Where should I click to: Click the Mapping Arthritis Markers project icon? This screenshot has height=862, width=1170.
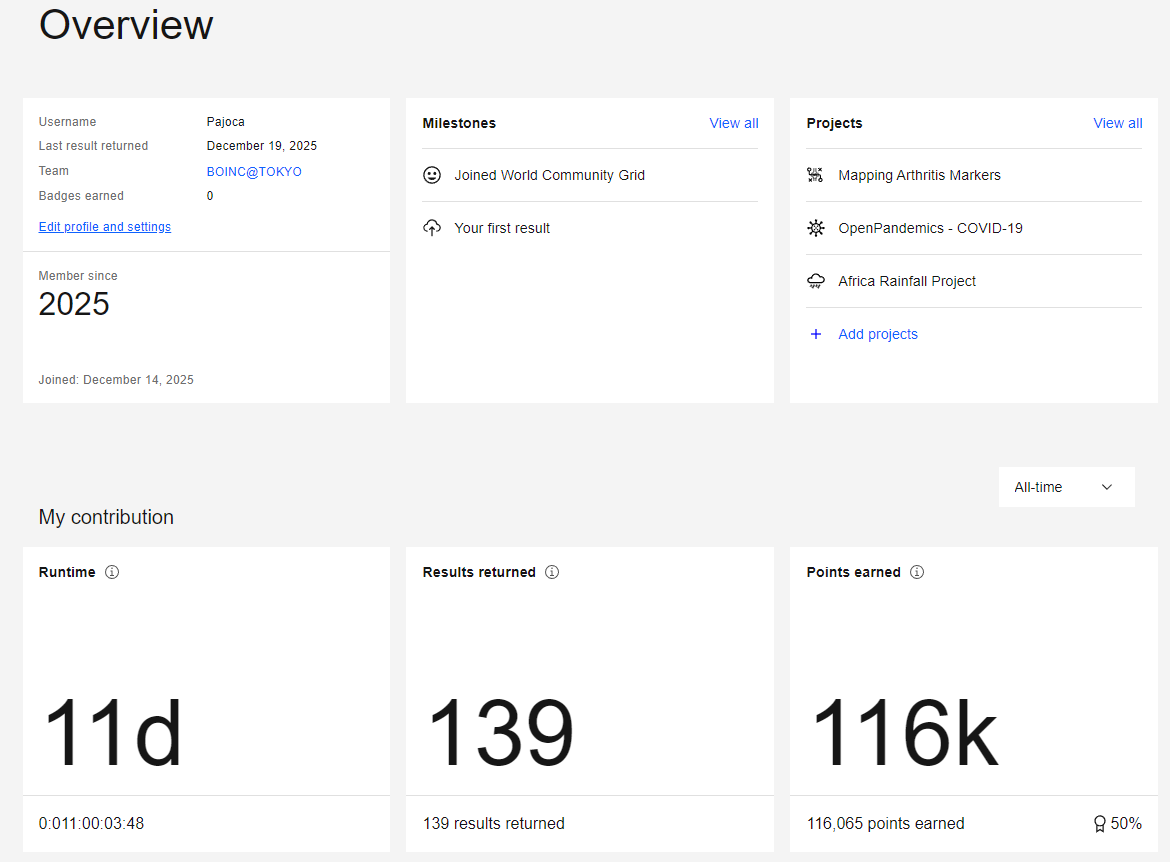[815, 175]
